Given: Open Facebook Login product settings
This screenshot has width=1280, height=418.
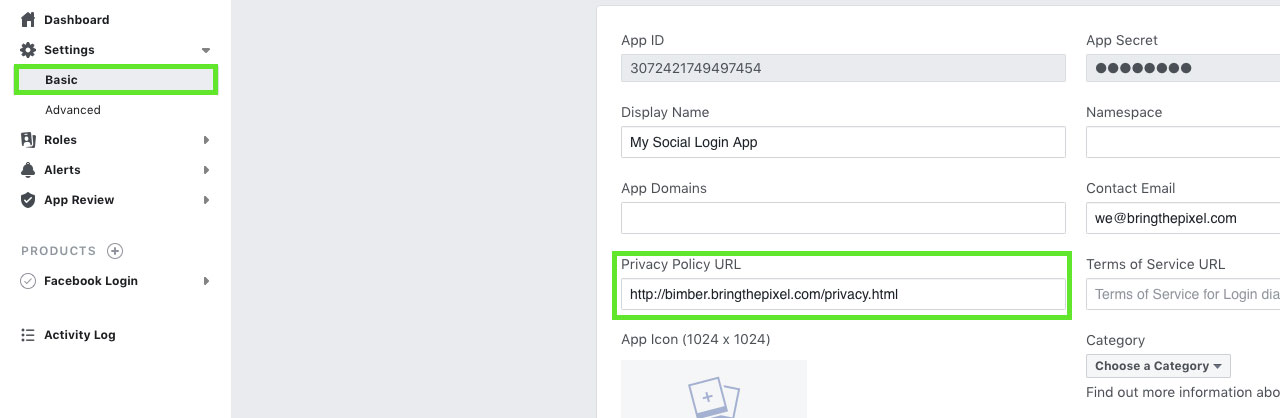Looking at the screenshot, I should click(x=91, y=281).
